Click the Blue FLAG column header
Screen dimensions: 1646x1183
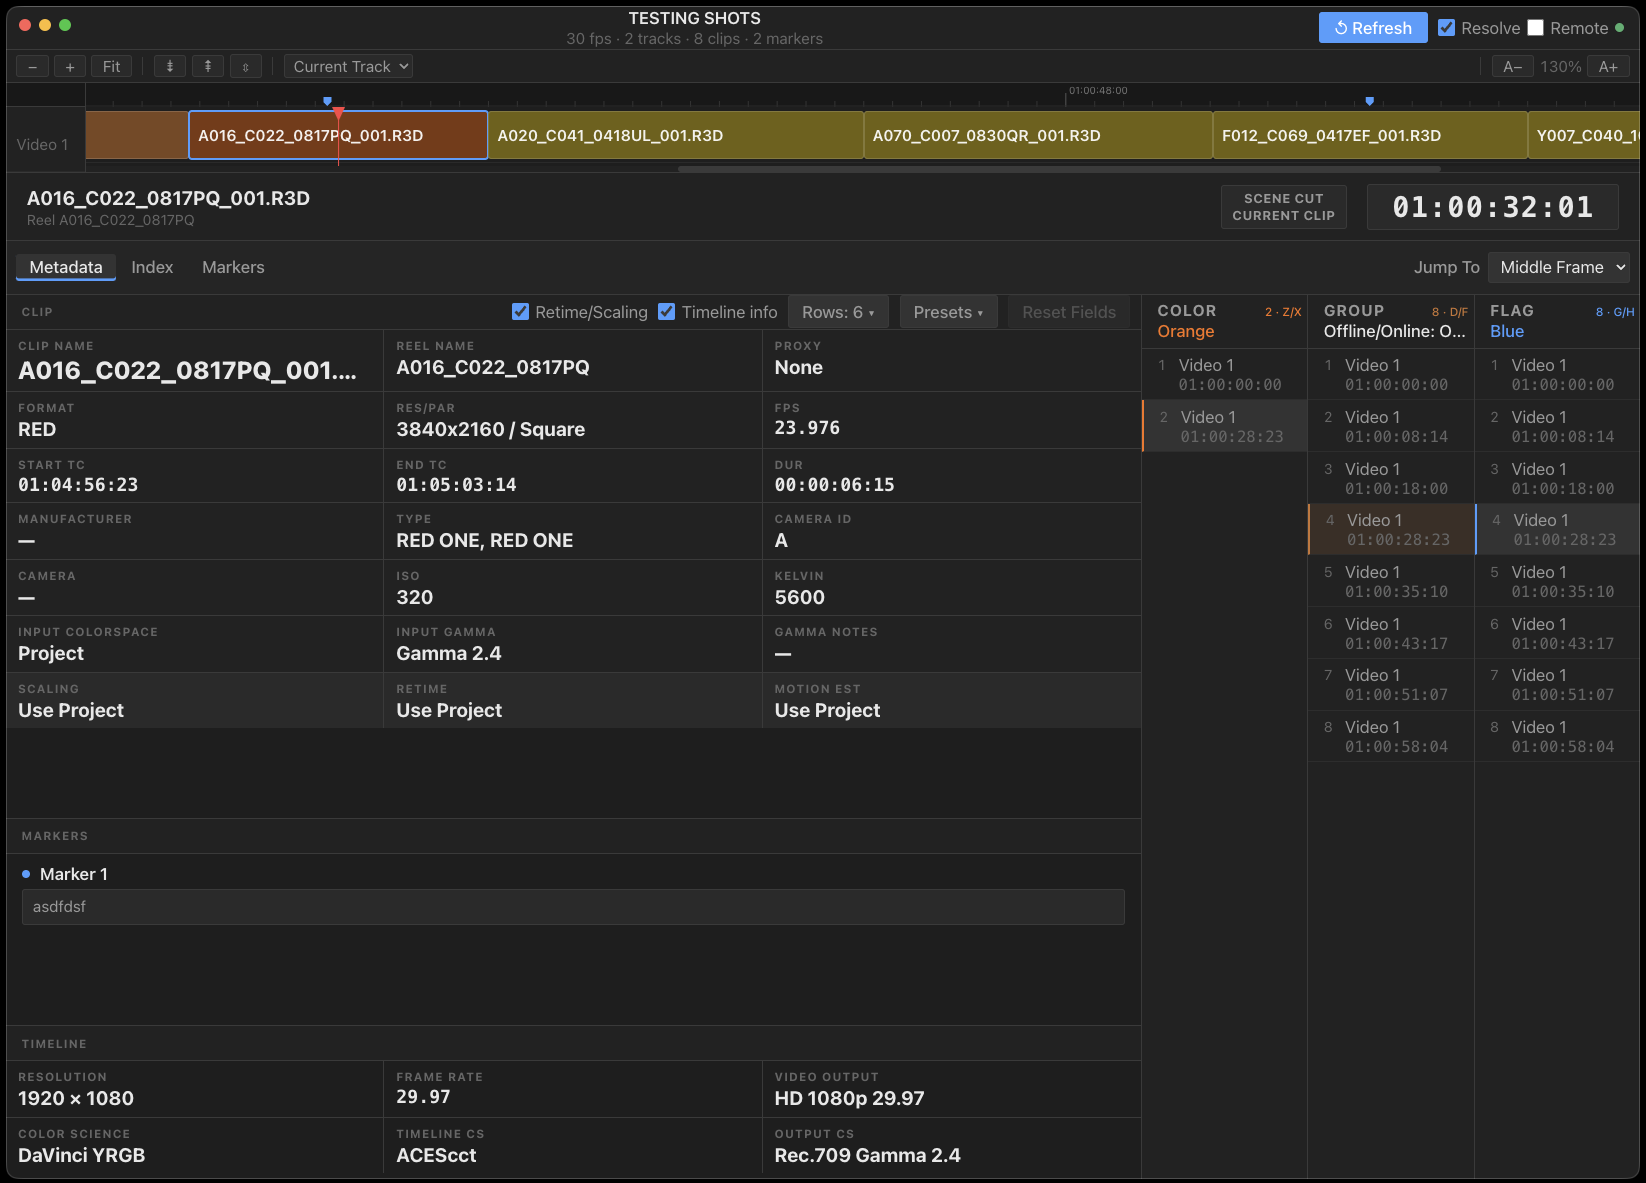pos(1558,321)
